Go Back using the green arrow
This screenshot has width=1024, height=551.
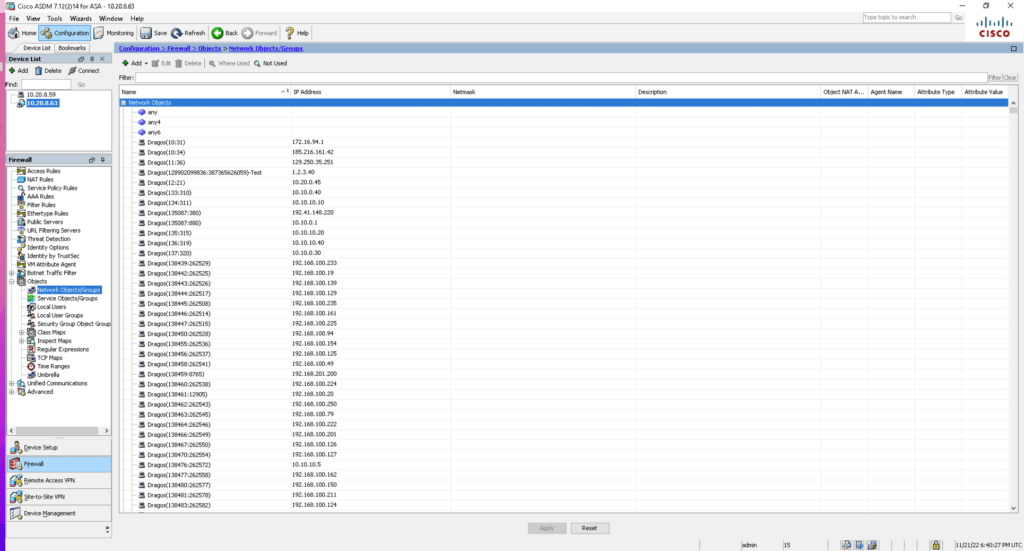pyautogui.click(x=225, y=33)
